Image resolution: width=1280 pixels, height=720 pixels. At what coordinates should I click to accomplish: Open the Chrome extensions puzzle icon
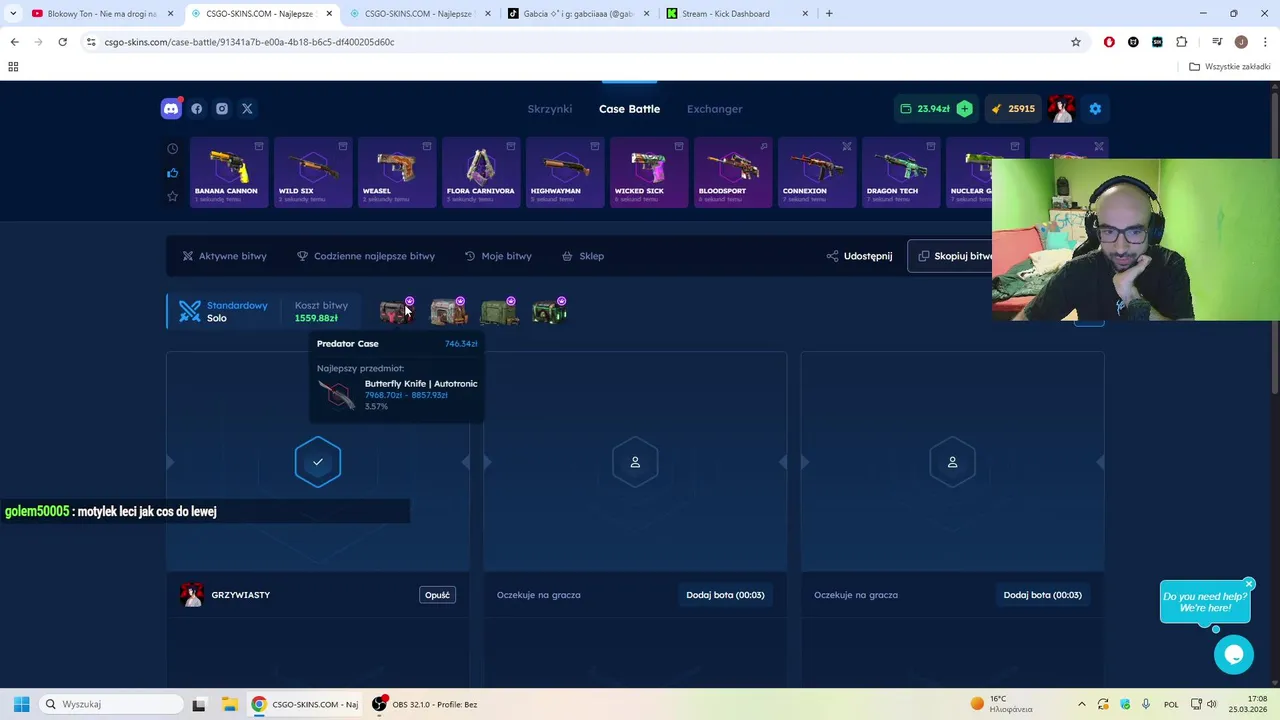point(1182,42)
